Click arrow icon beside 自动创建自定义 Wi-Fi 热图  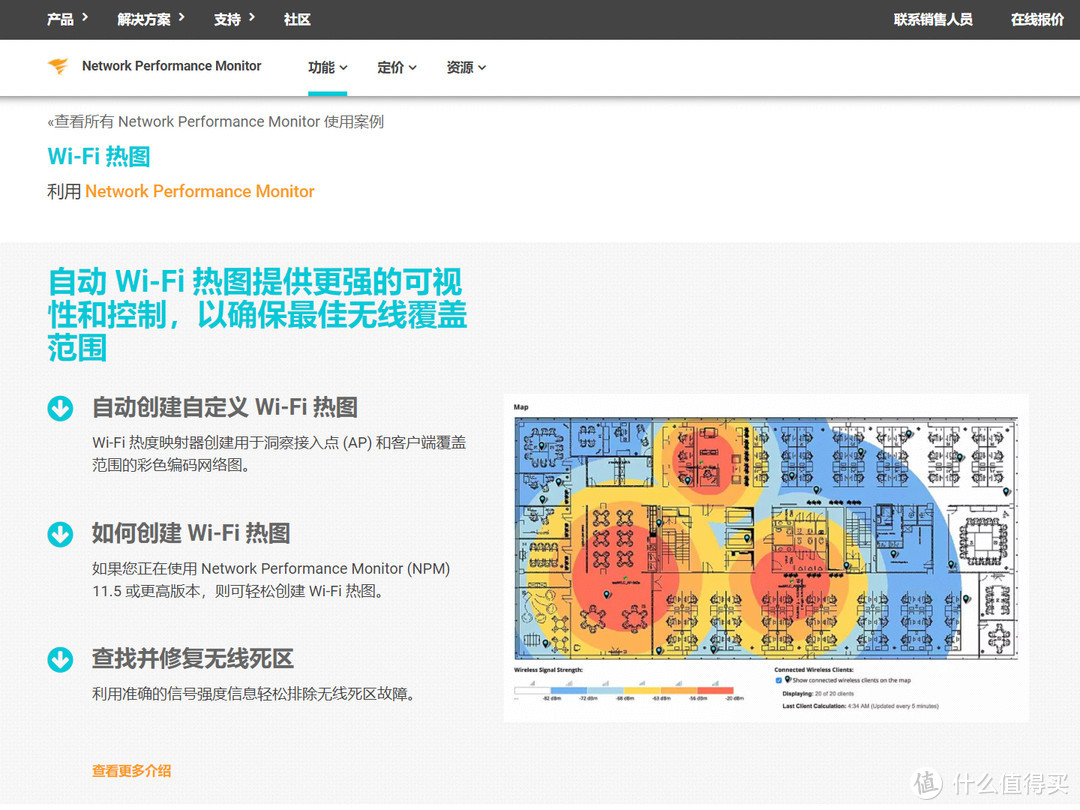(60, 408)
